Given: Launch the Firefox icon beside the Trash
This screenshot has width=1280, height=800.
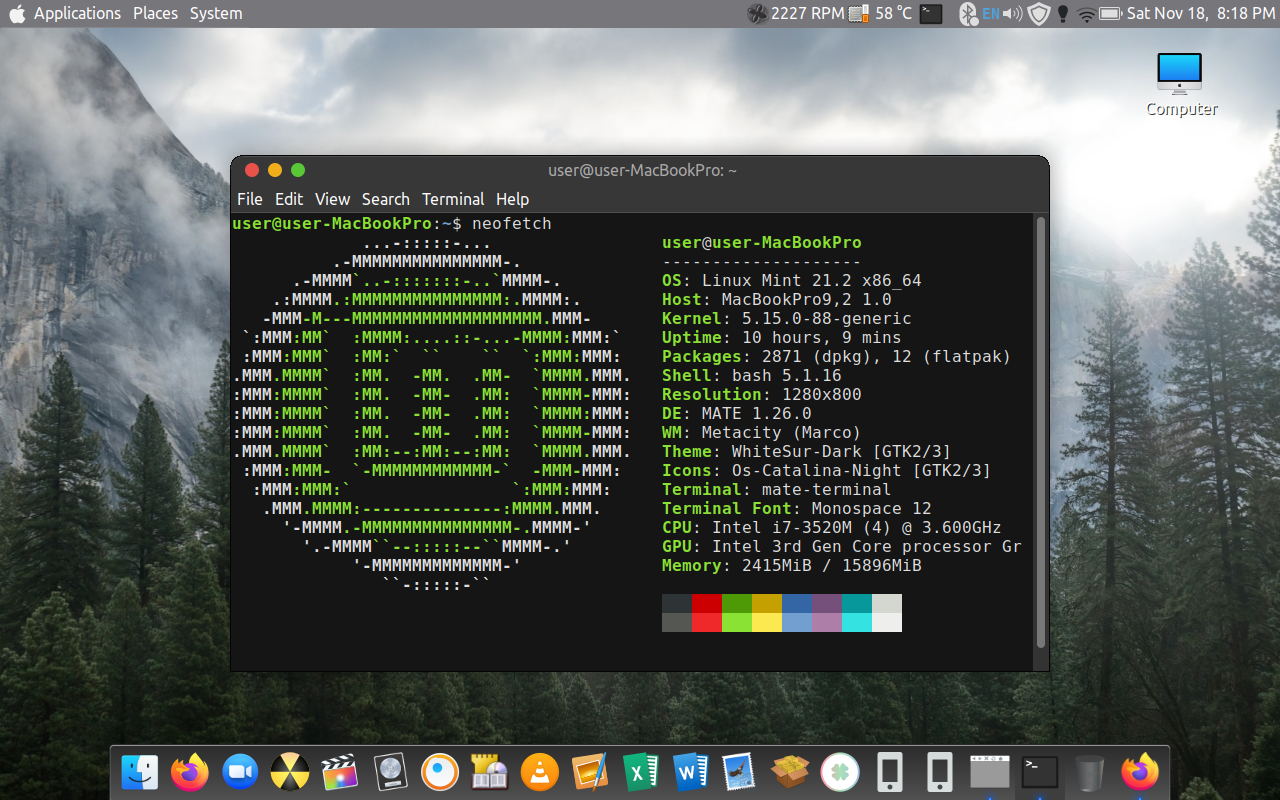Looking at the screenshot, I should coord(1140,772).
